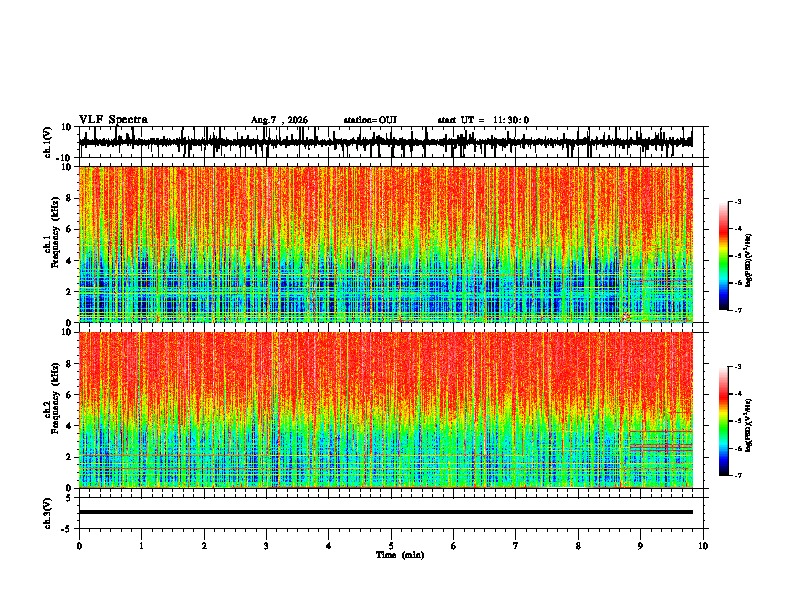
Task: Click inside the ch.1 spectrogram panel
Action: tap(385, 244)
